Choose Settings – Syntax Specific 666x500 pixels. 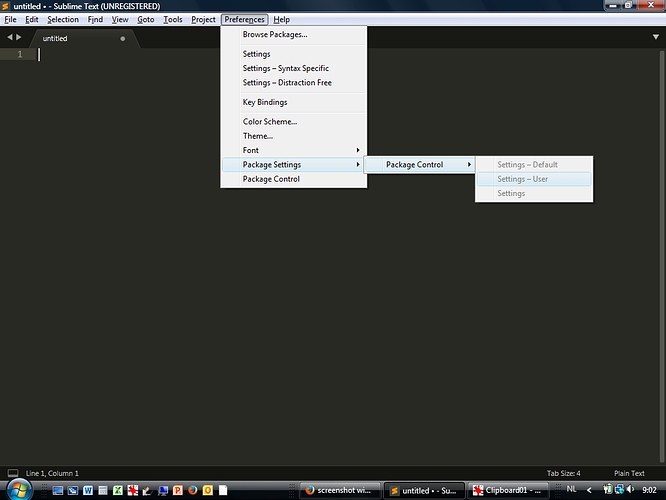(x=294, y=68)
